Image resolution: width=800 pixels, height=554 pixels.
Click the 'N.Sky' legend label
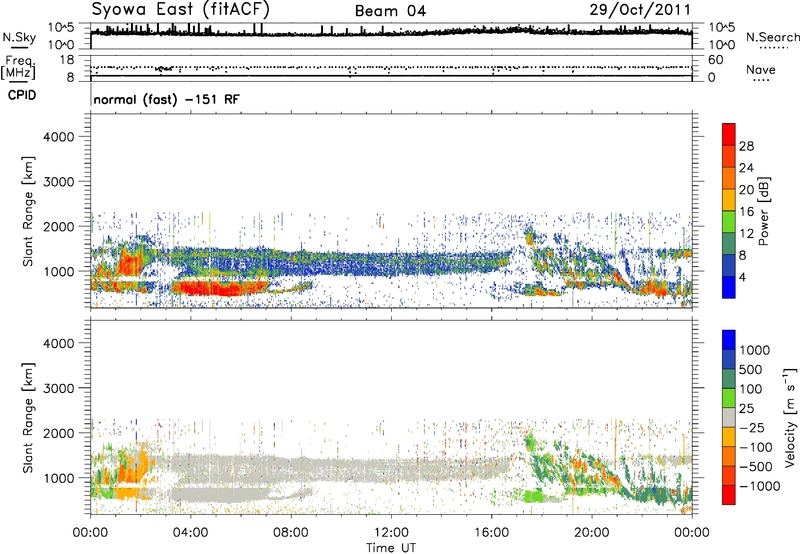19,37
